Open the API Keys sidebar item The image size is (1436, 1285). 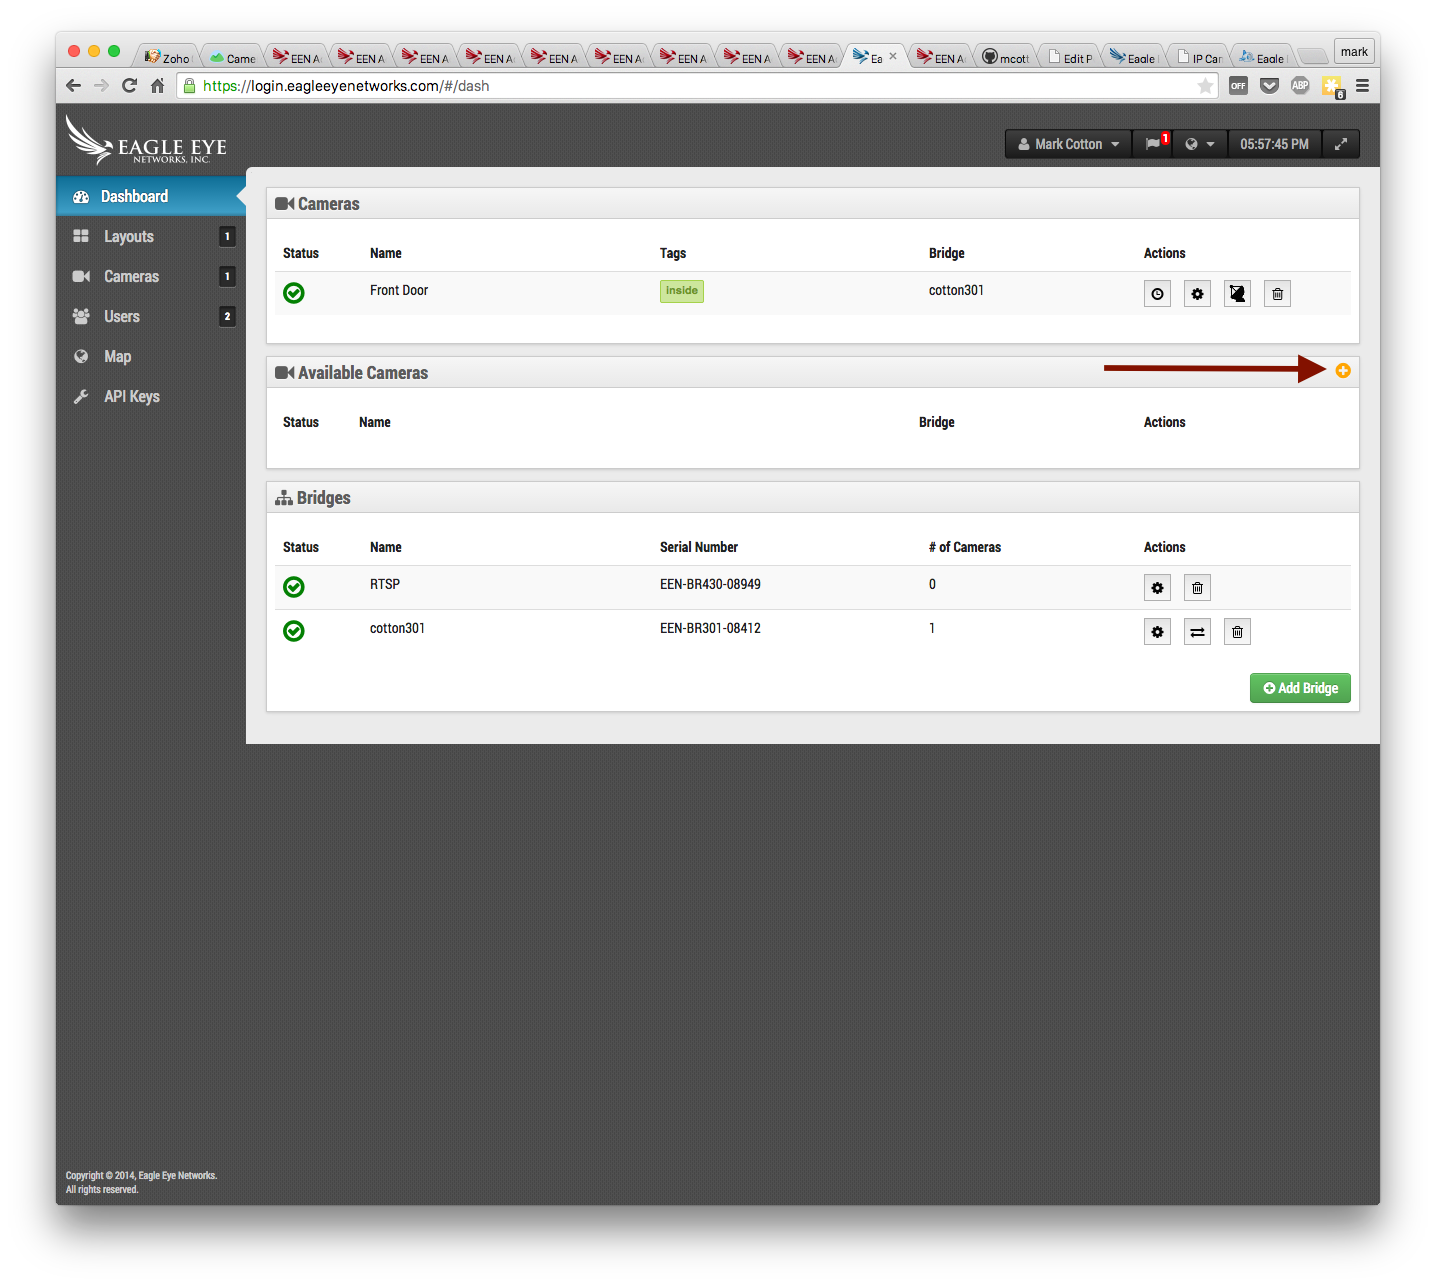click(x=131, y=397)
